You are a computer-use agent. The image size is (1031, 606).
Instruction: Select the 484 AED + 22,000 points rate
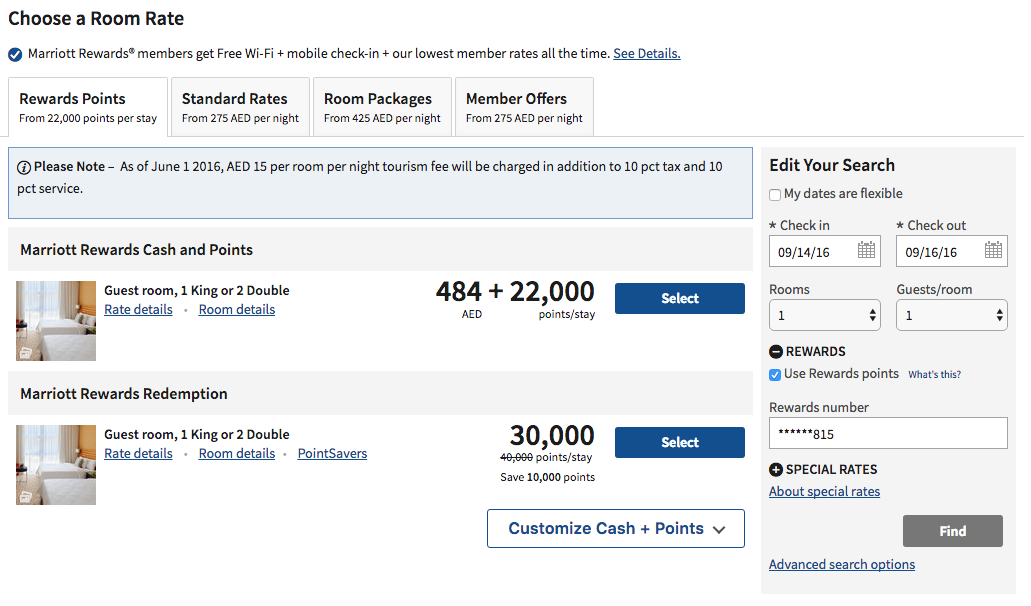680,298
